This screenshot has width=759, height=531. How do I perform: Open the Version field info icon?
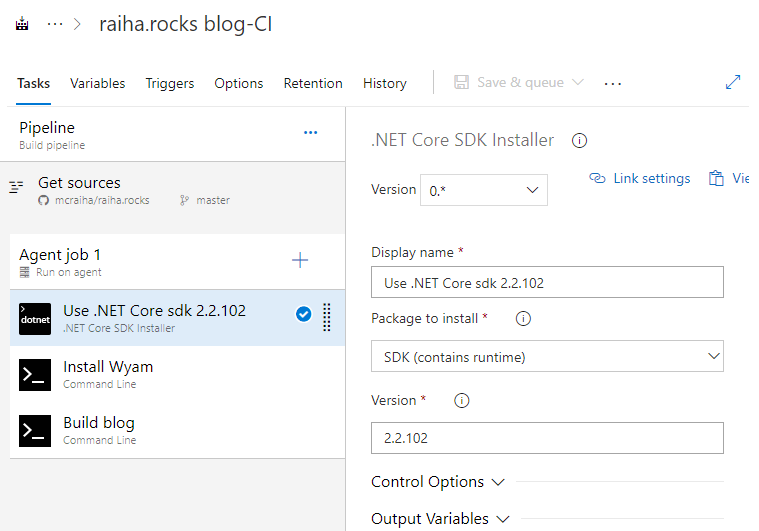click(462, 400)
